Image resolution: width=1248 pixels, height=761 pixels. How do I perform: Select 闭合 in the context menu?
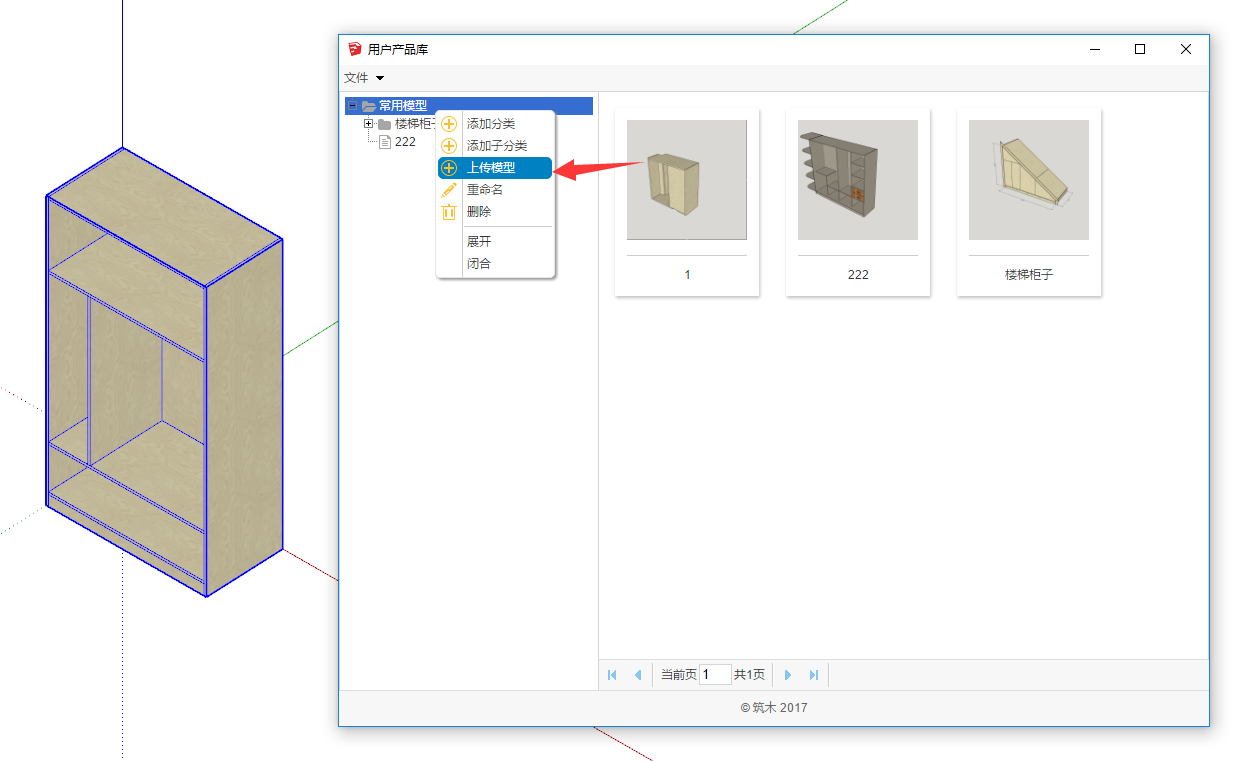click(x=479, y=264)
